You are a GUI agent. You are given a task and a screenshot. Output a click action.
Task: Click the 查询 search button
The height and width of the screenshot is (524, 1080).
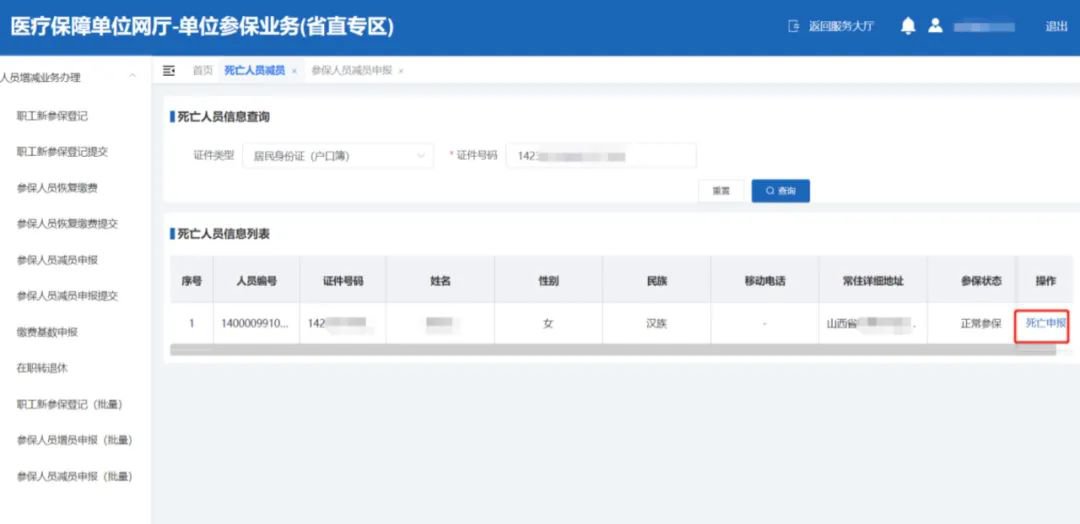click(780, 191)
